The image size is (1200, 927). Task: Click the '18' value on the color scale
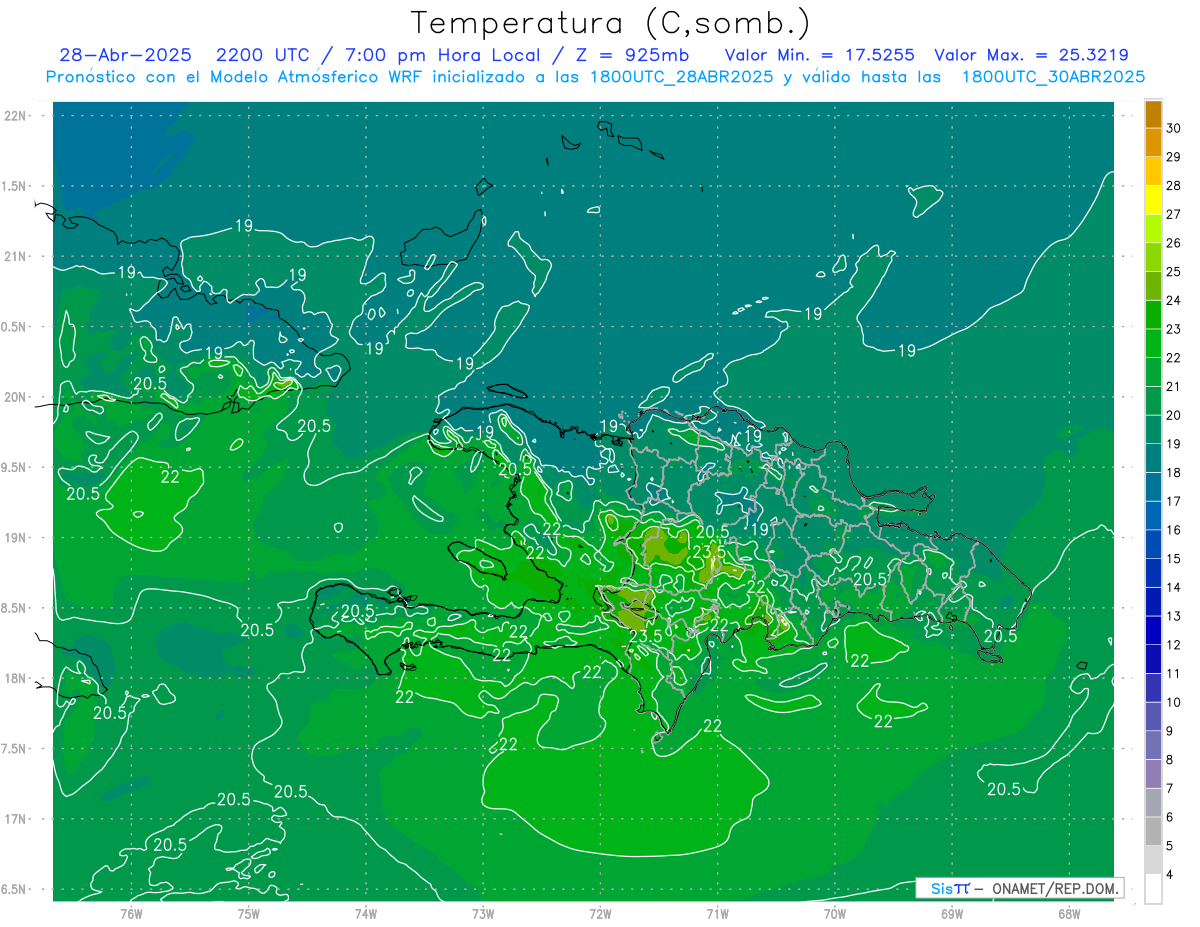pos(1175,472)
